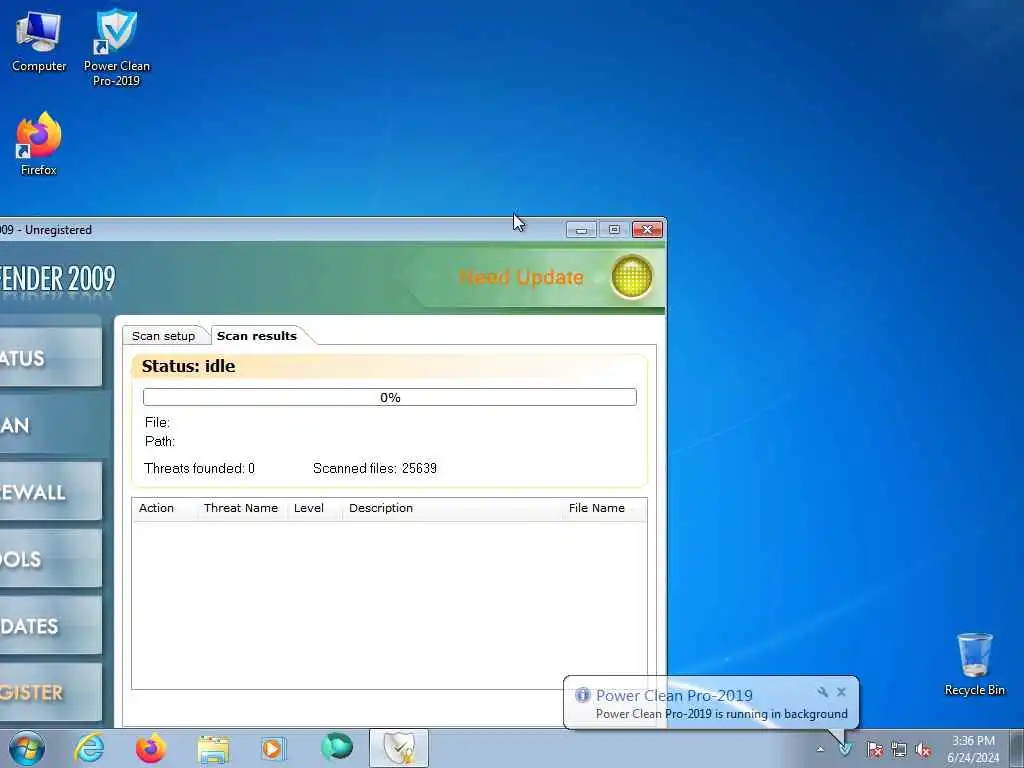Show hidden tray icons arrow
This screenshot has width=1024, height=768.
click(x=820, y=749)
